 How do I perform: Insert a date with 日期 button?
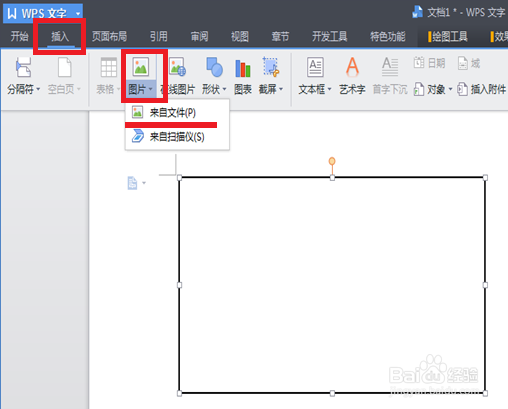coord(429,63)
